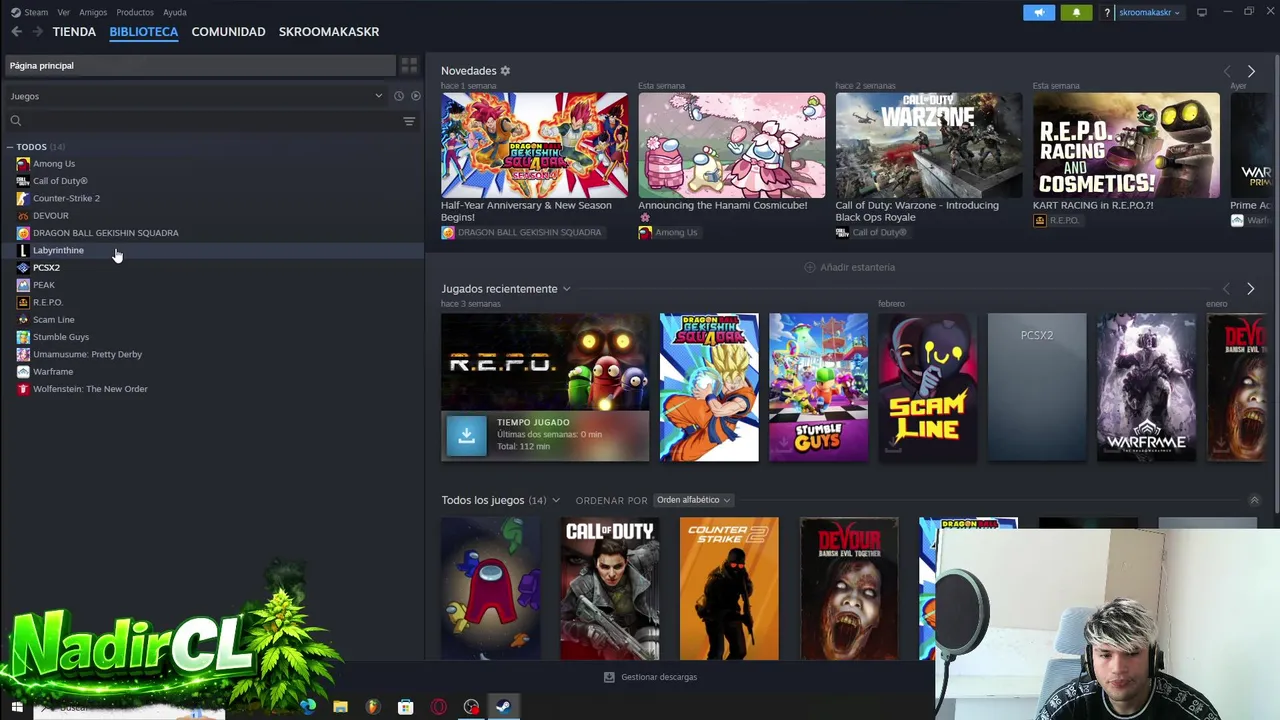Go back with the left arrow

[17, 32]
